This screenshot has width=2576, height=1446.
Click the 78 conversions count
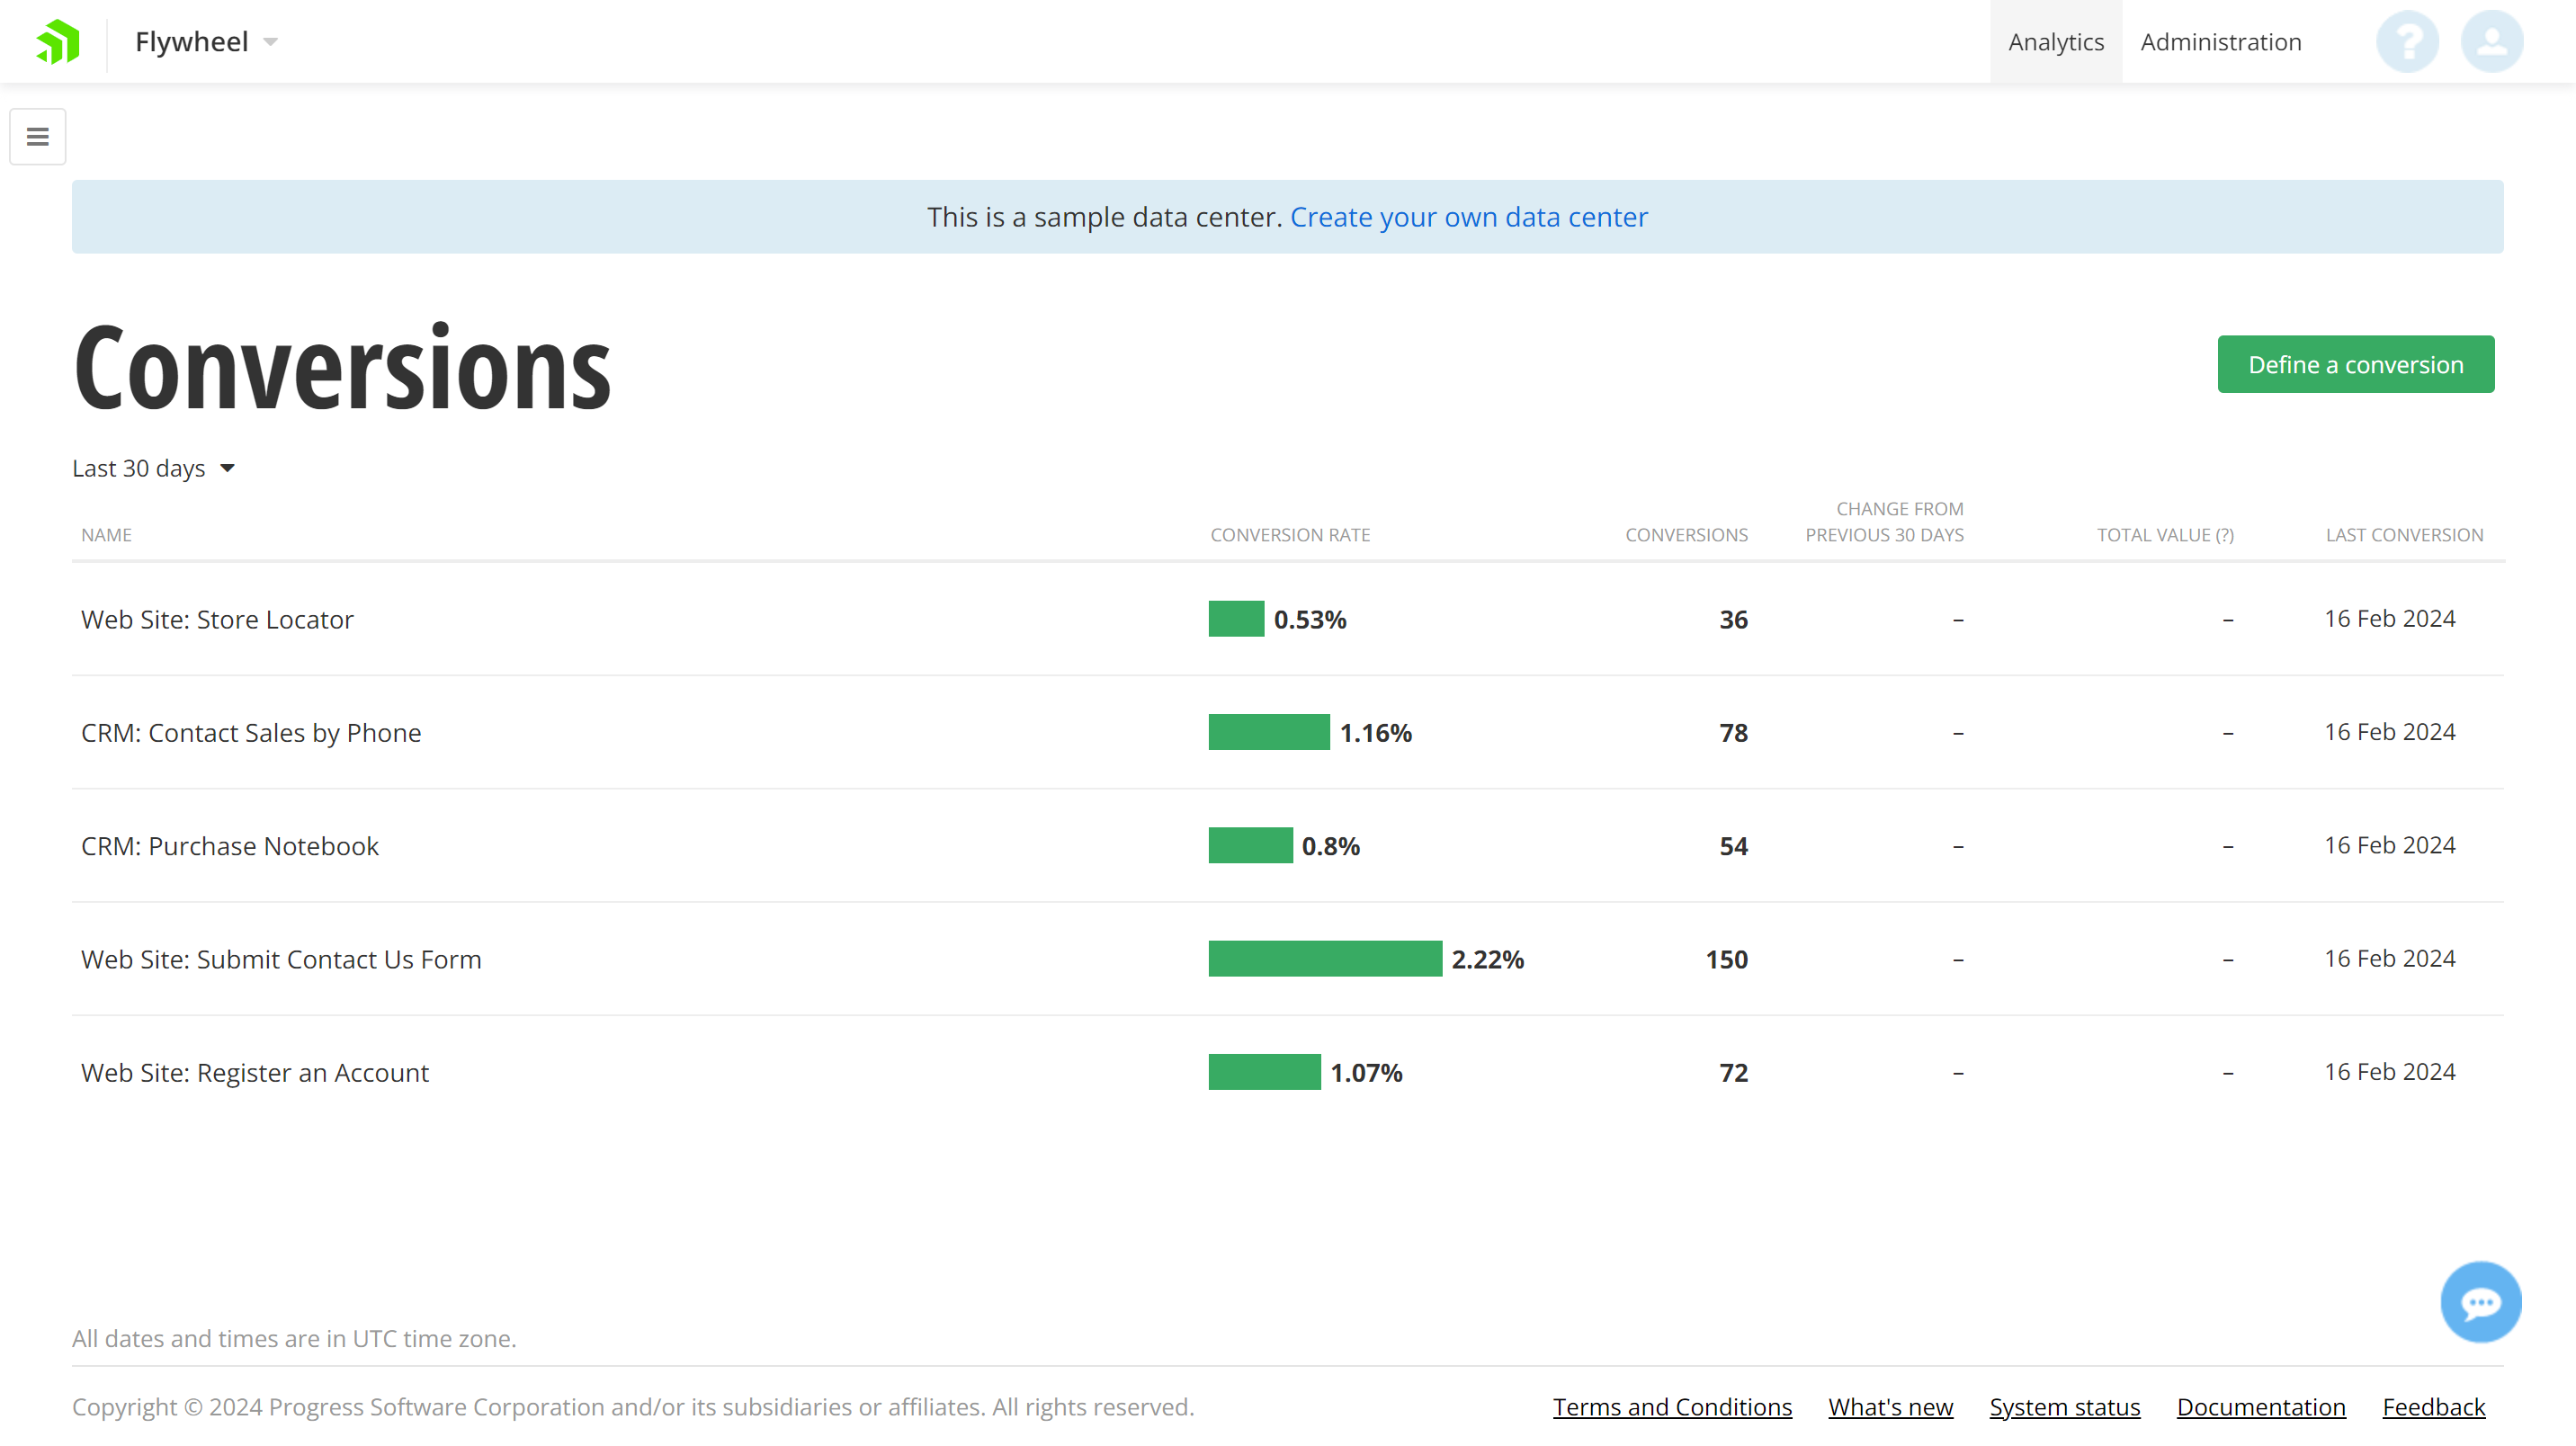click(1733, 732)
